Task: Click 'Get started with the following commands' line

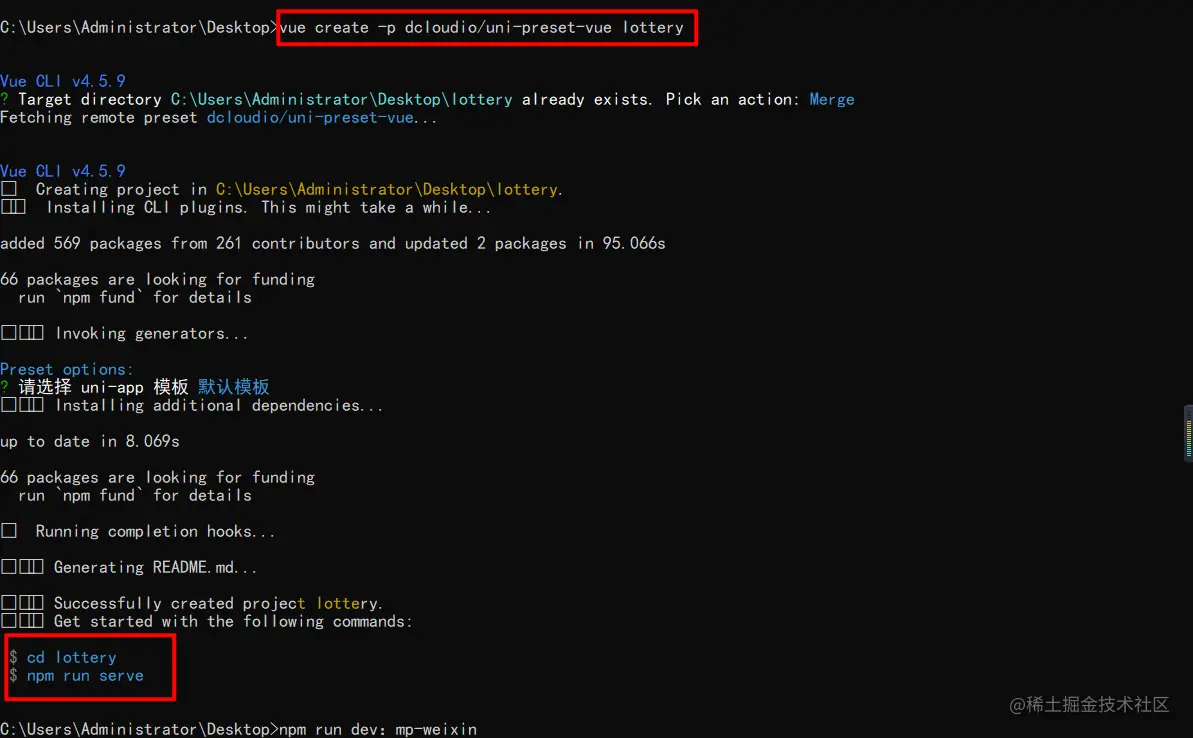Action: tap(206, 622)
